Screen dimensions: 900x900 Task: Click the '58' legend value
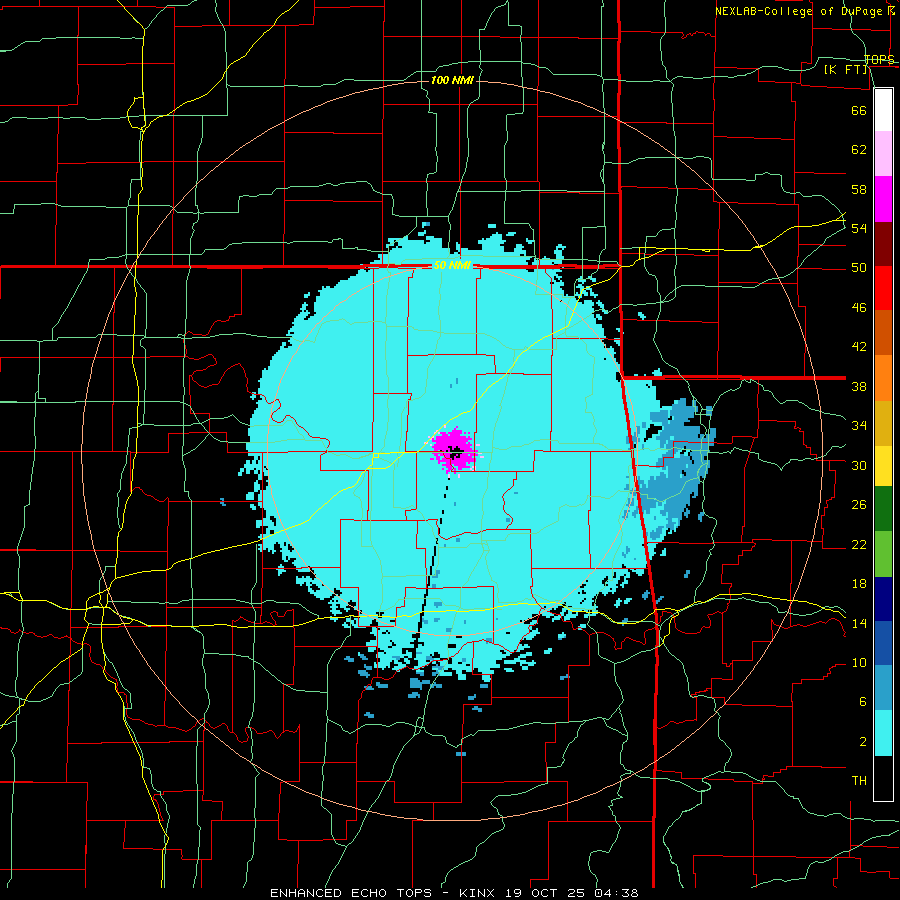coord(859,189)
